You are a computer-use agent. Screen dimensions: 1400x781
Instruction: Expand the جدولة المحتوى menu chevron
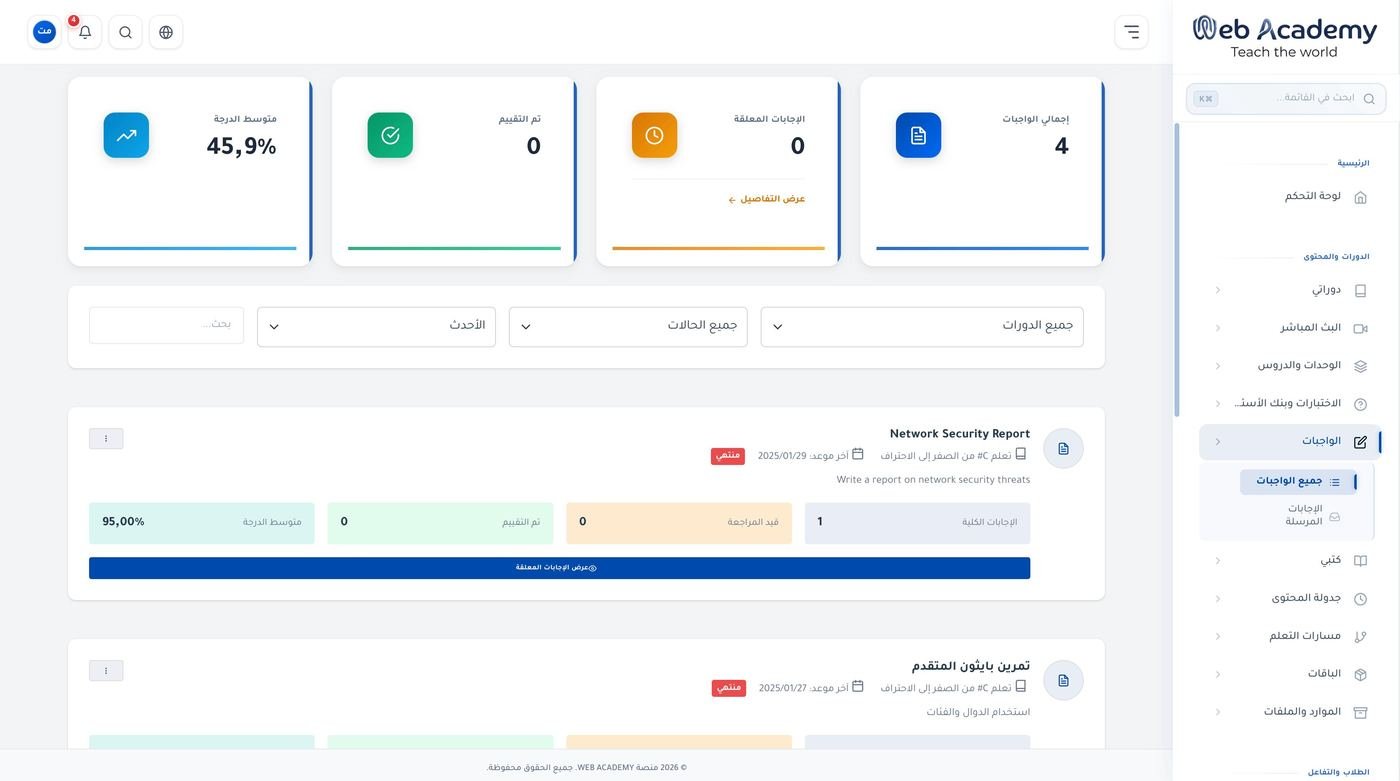point(1218,599)
